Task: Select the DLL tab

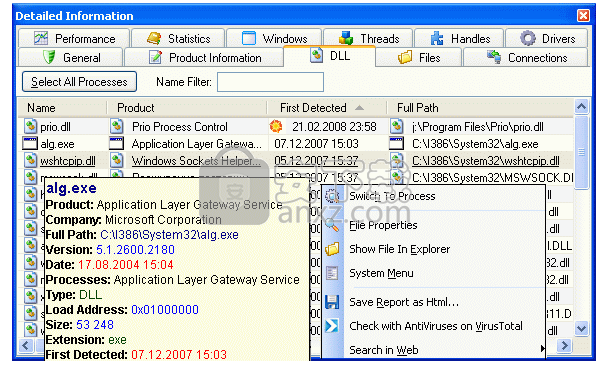Action: tap(329, 56)
